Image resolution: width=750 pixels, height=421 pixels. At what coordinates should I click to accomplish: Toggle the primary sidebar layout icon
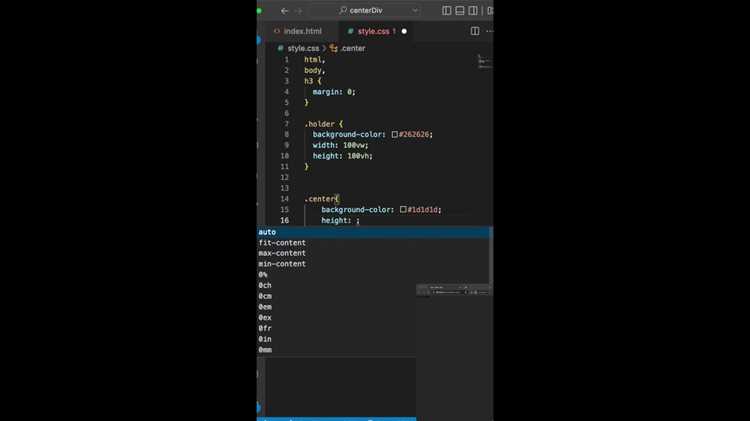tap(446, 11)
